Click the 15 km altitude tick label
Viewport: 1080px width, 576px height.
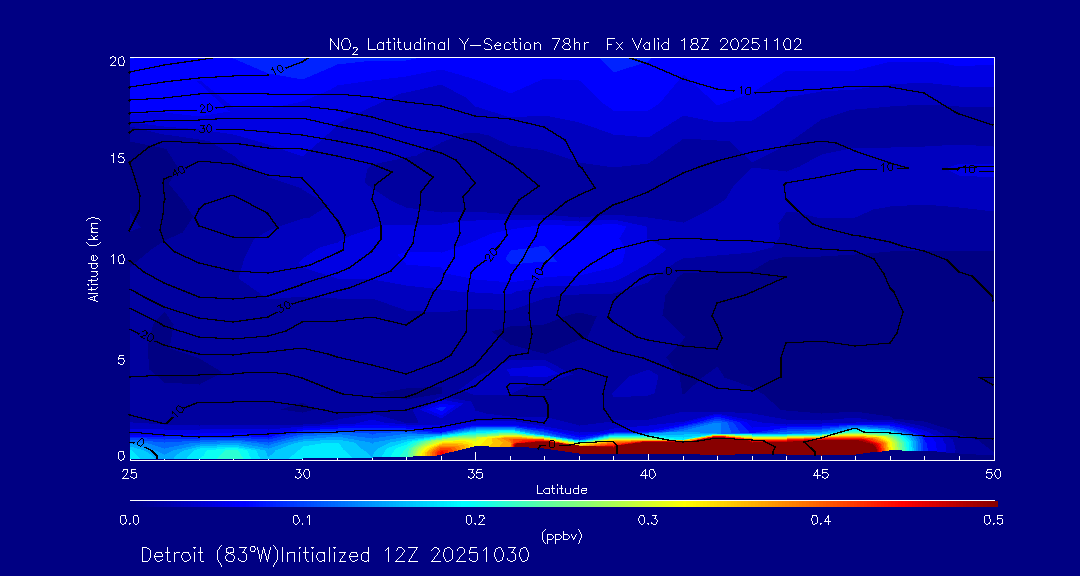116,159
